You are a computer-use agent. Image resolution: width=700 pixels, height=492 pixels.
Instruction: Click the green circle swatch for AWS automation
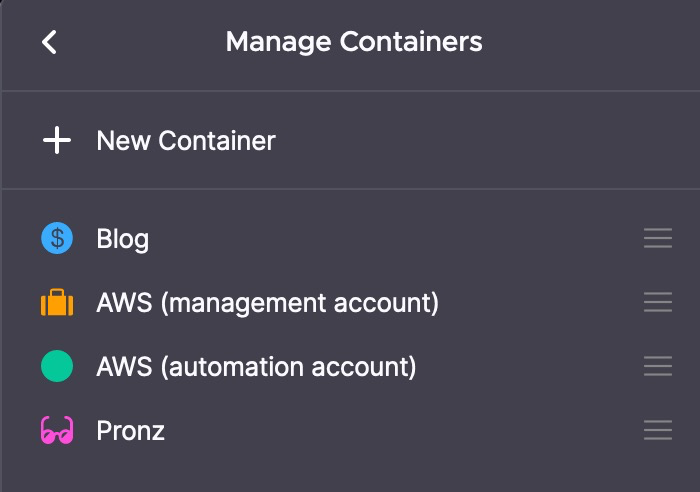(x=57, y=367)
